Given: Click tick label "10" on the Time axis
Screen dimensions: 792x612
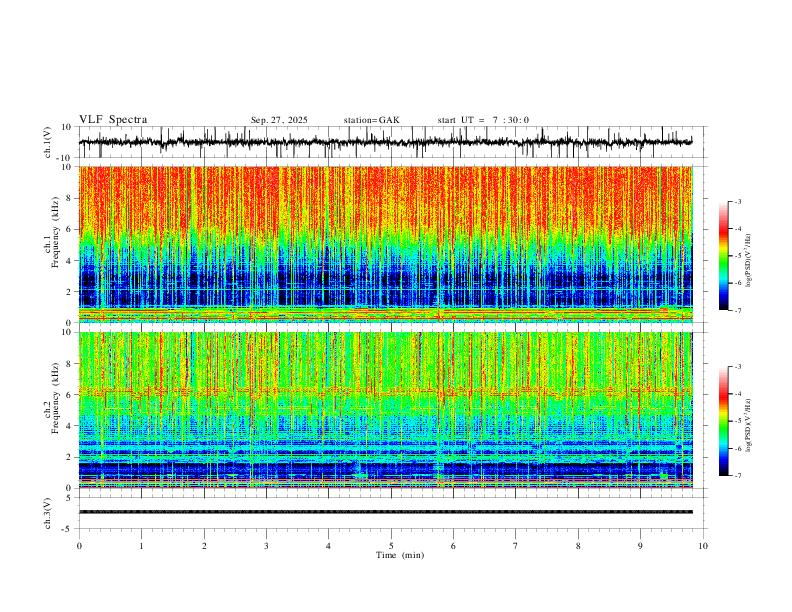Looking at the screenshot, I should coord(703,546).
